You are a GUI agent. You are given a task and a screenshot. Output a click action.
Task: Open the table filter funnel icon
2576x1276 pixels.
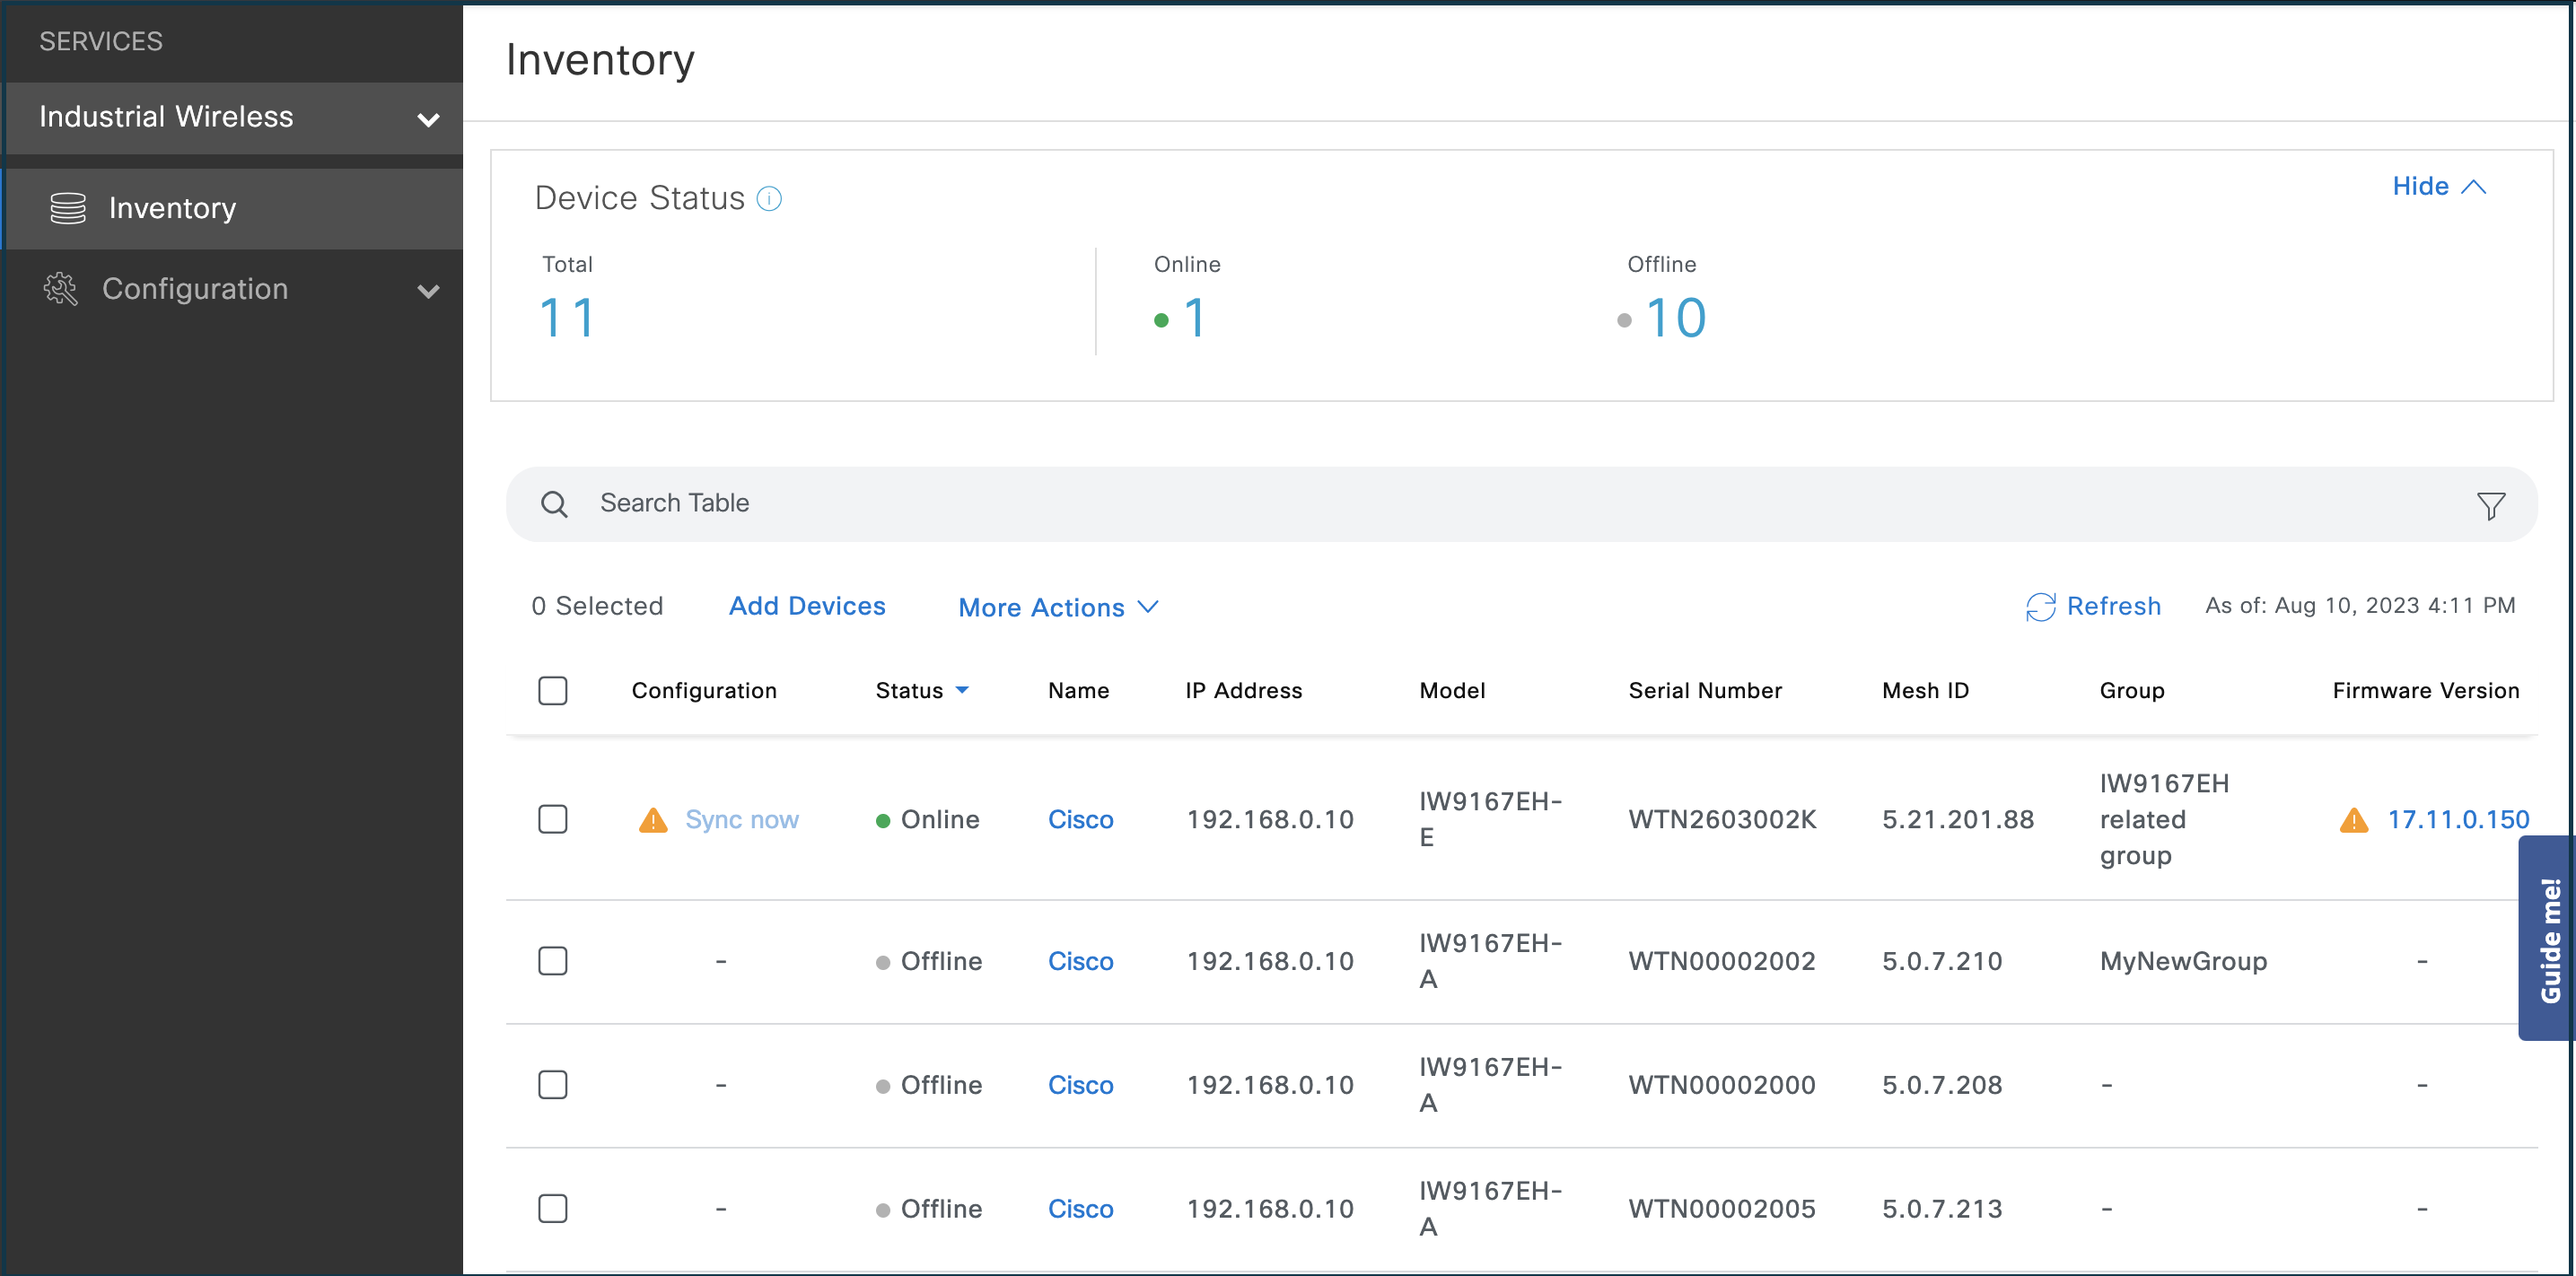point(2490,505)
